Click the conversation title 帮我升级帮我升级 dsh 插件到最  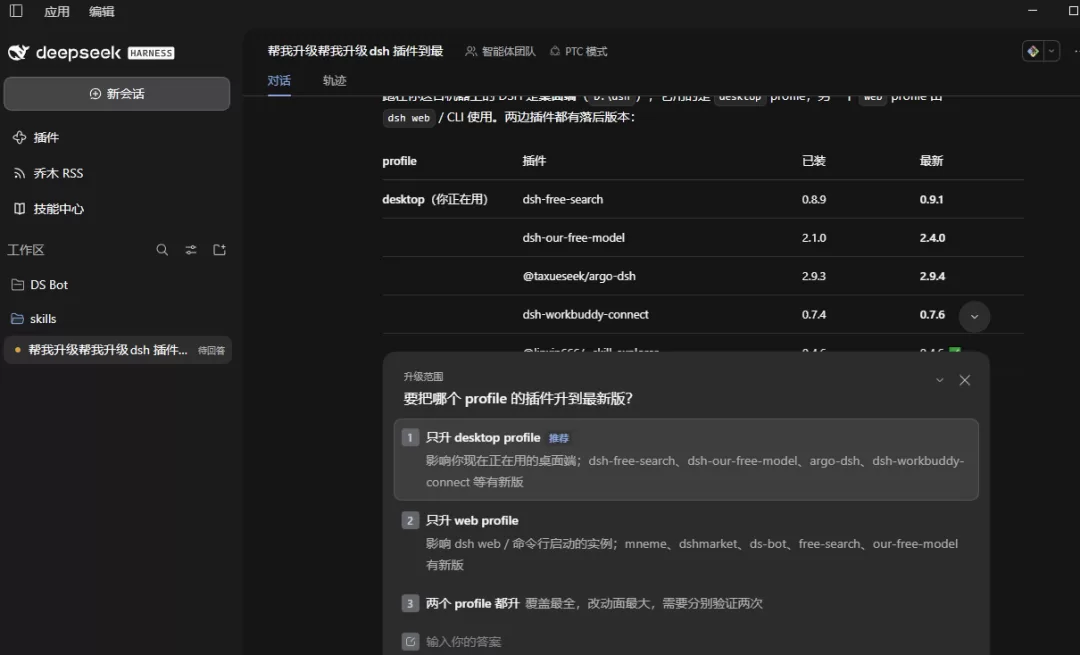point(355,51)
